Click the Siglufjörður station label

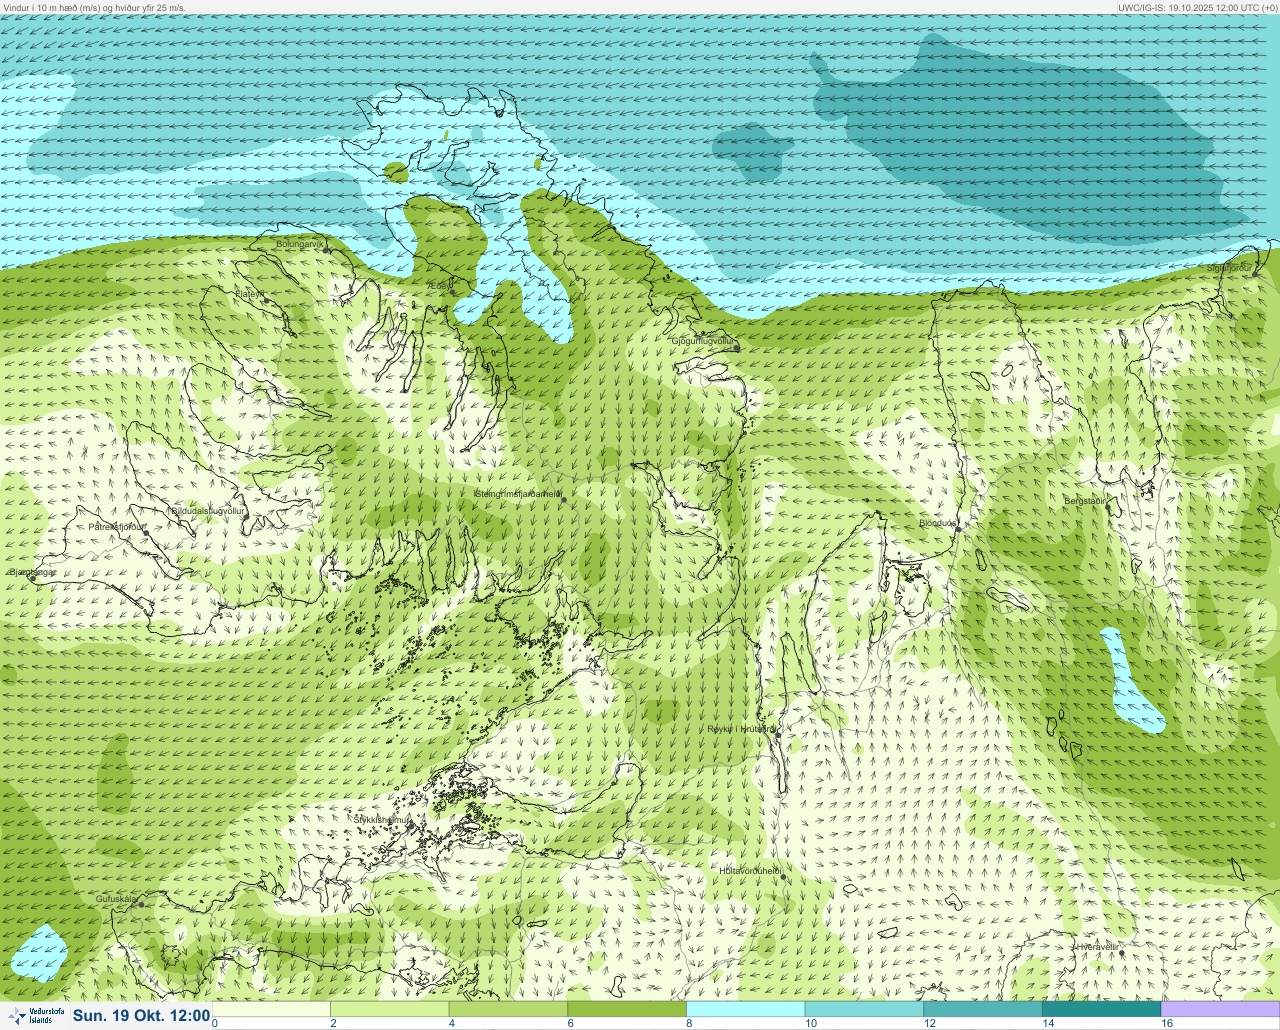coord(1229,268)
